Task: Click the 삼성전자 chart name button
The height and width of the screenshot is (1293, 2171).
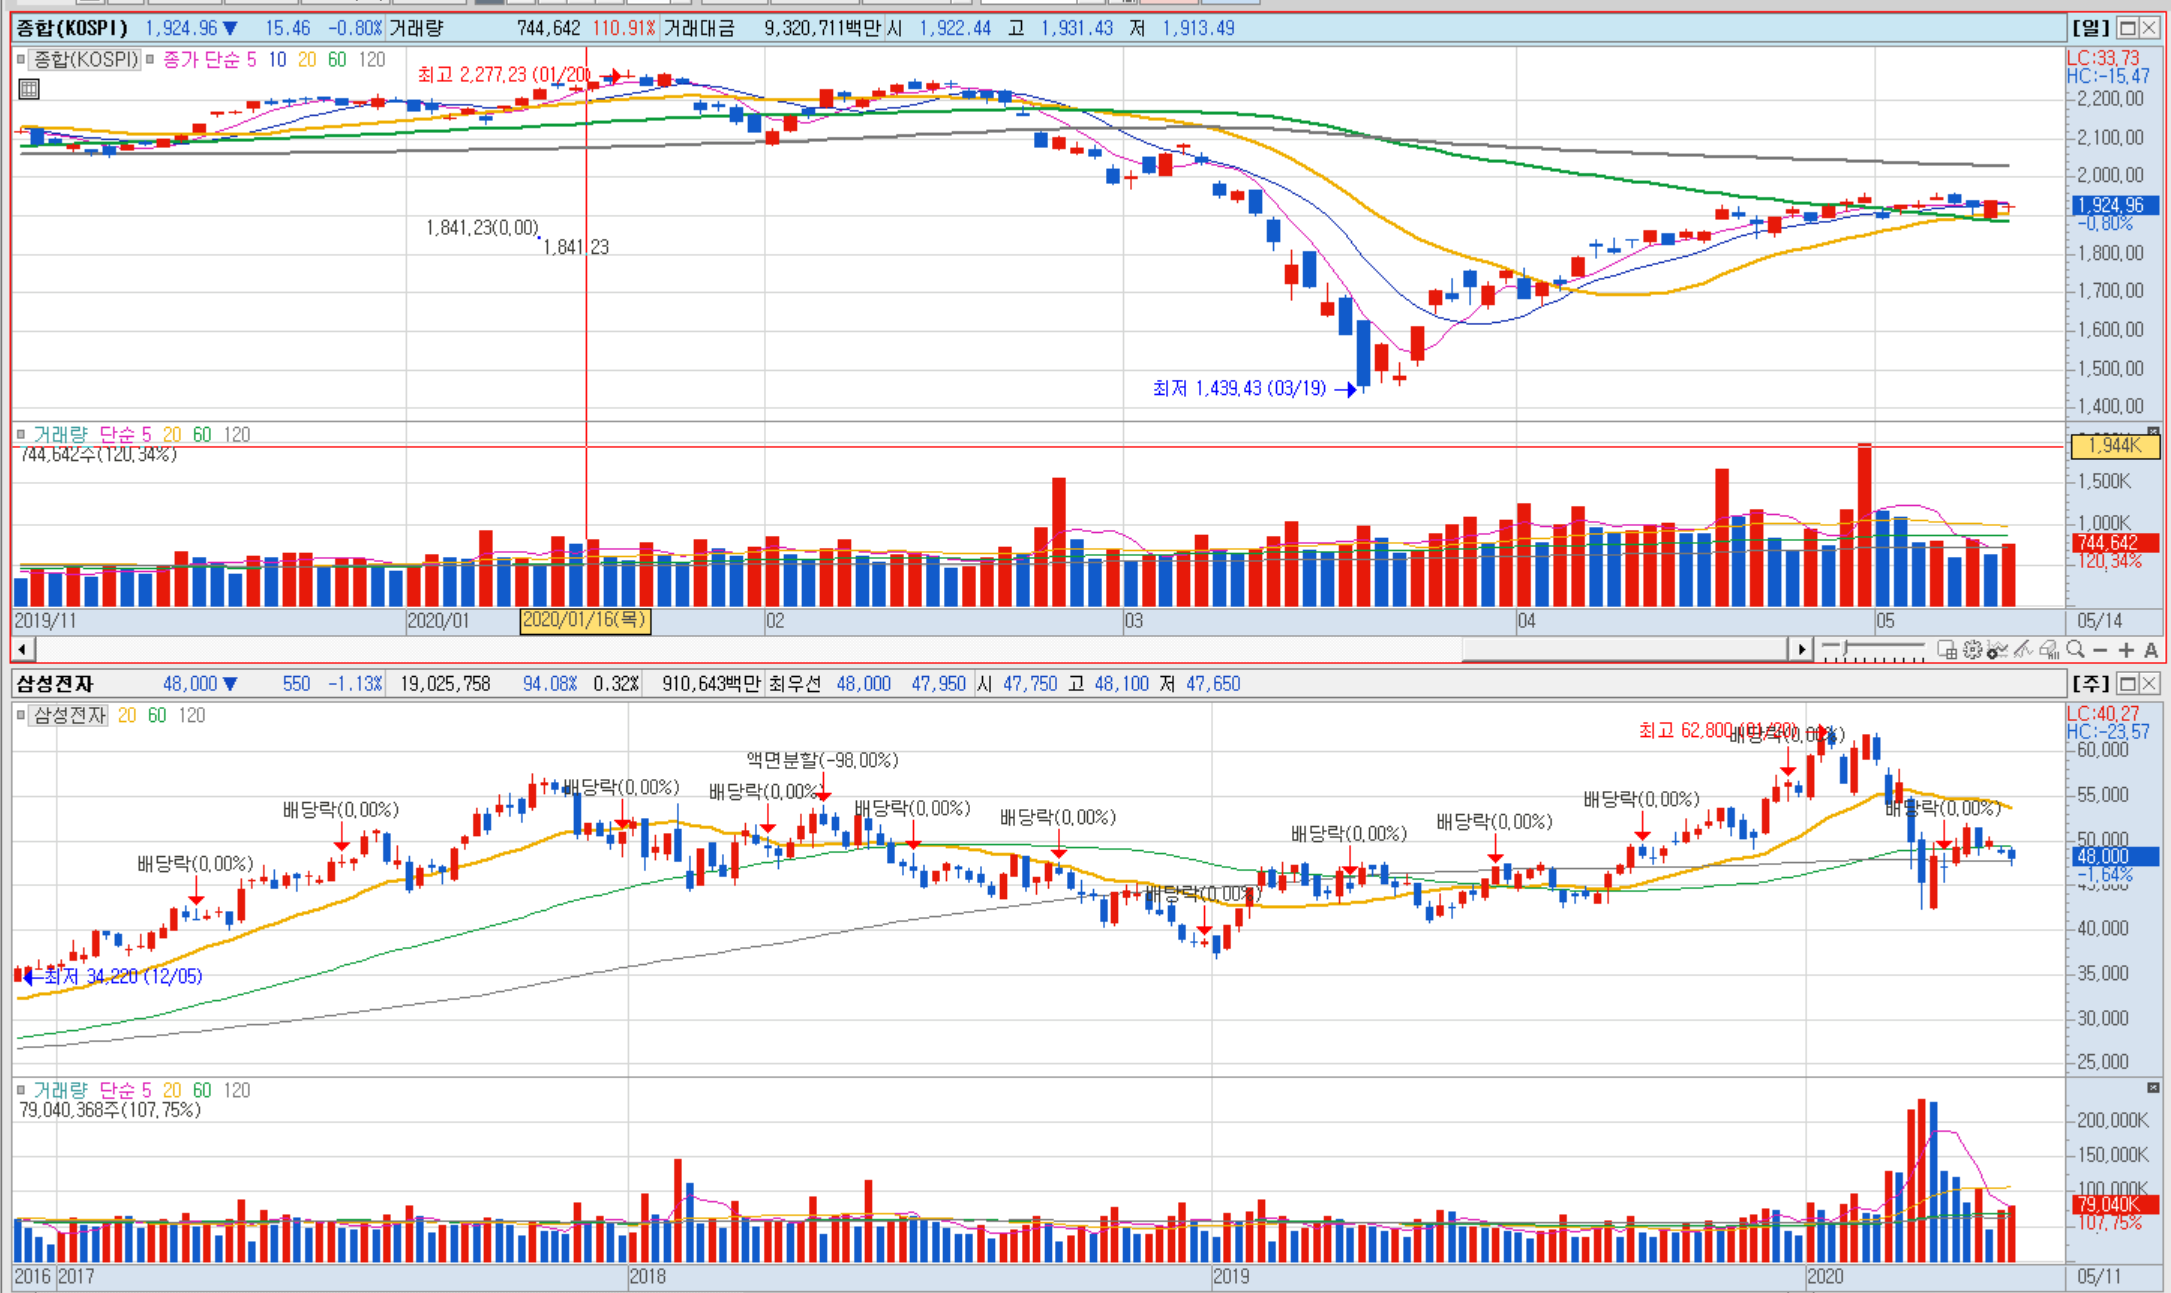Action: pos(68,715)
